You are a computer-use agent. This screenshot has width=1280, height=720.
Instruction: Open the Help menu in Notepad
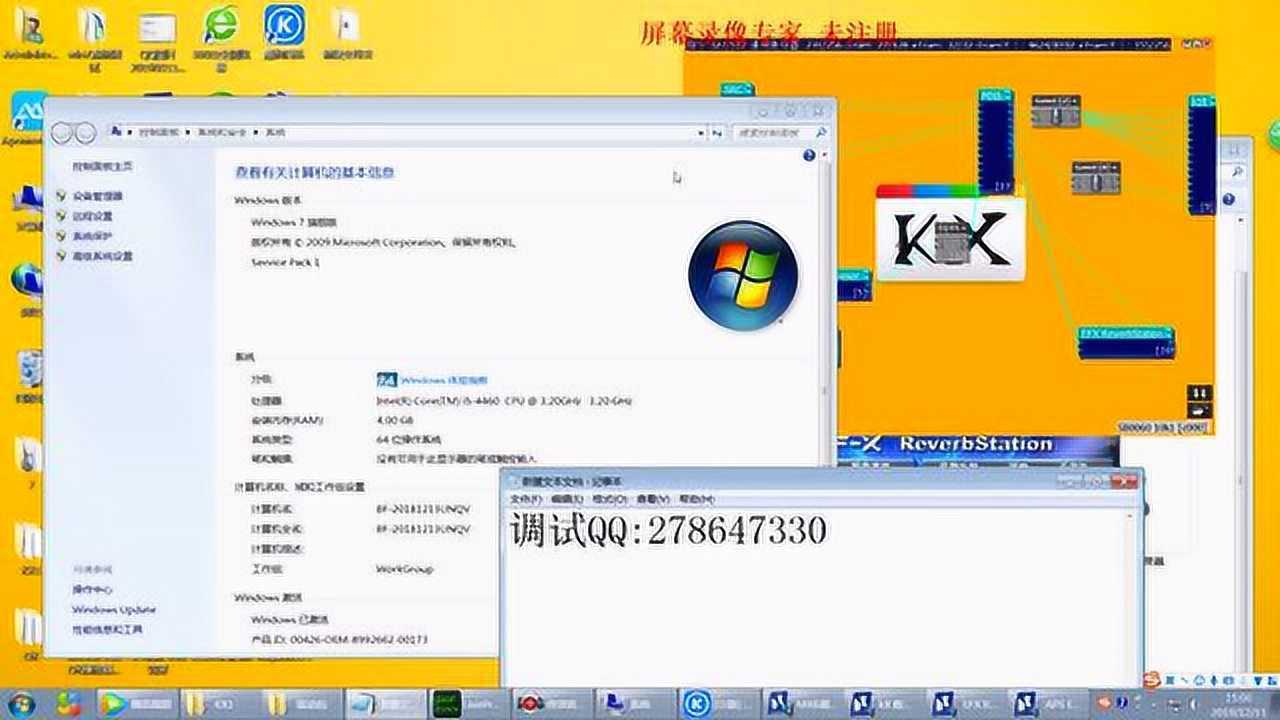point(696,498)
